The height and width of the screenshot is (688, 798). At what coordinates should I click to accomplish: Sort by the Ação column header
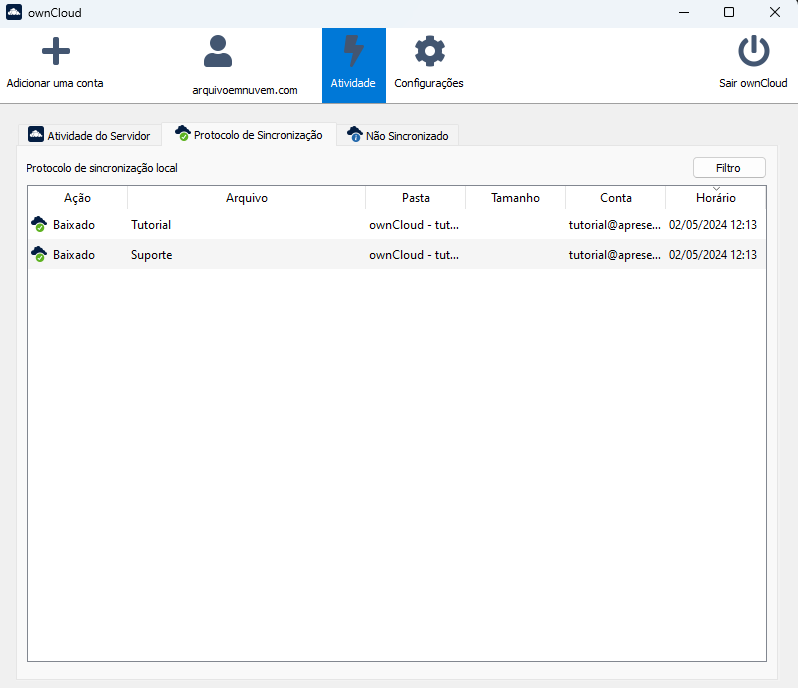(x=77, y=198)
